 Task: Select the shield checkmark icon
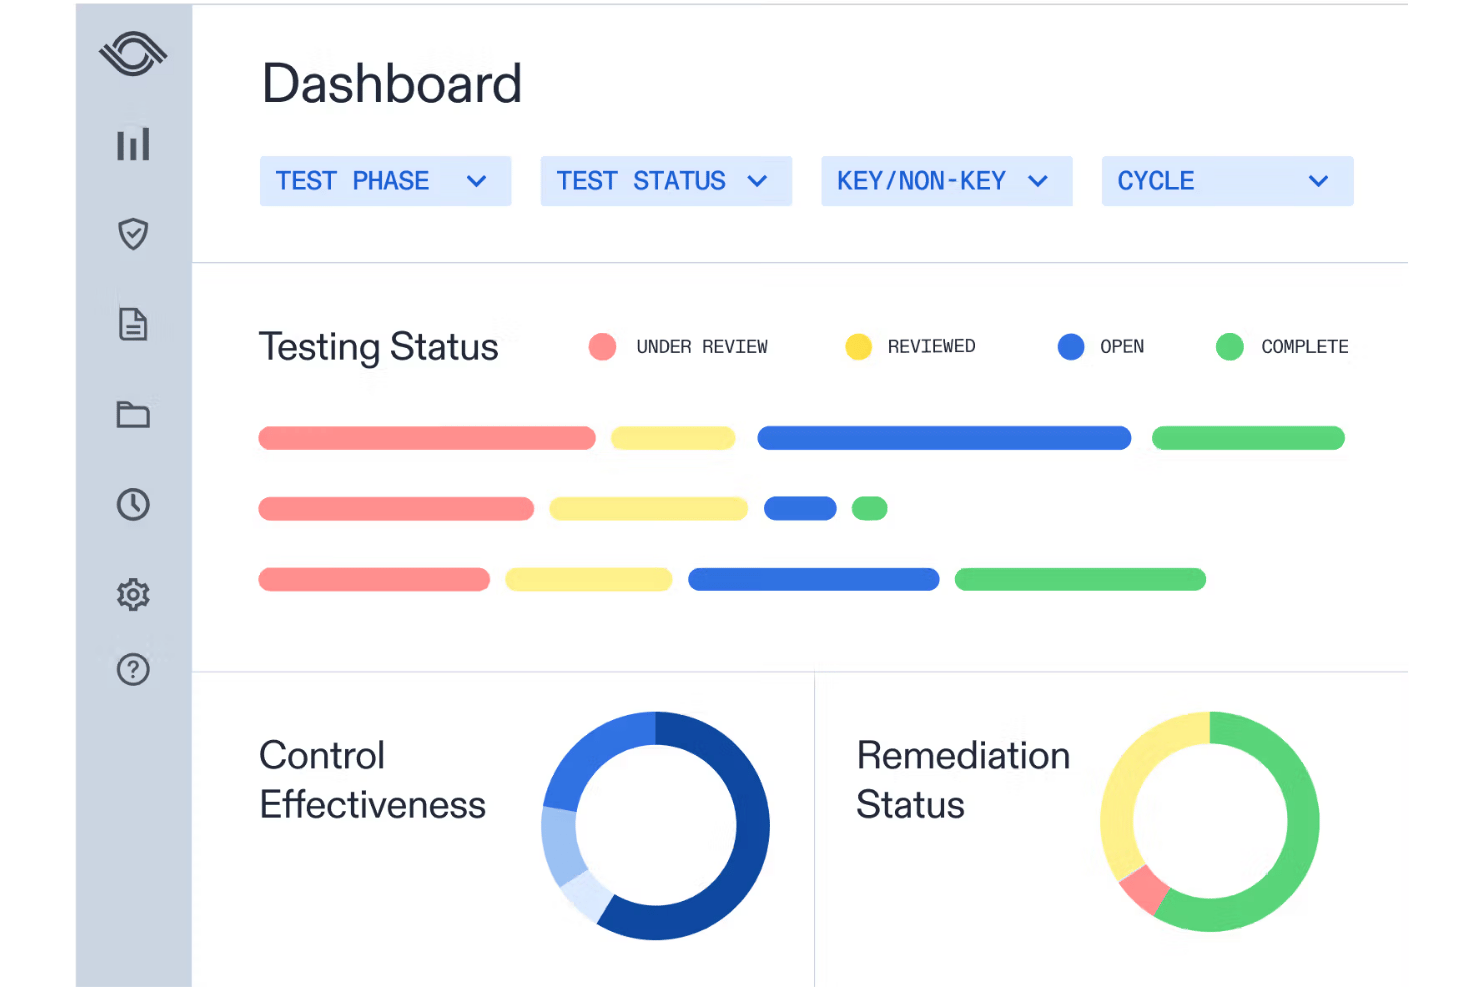[133, 234]
